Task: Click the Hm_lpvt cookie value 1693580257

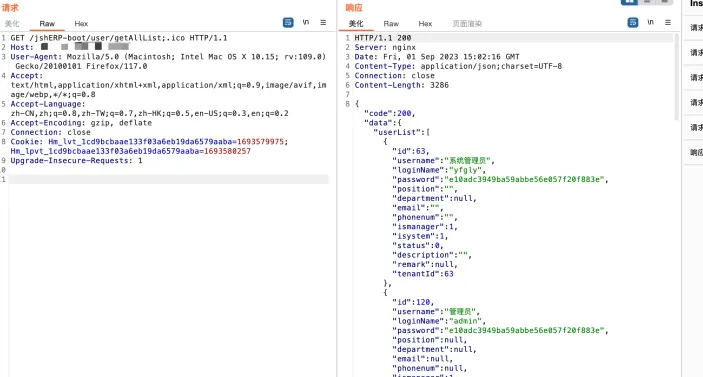Action: pyautogui.click(x=227, y=151)
